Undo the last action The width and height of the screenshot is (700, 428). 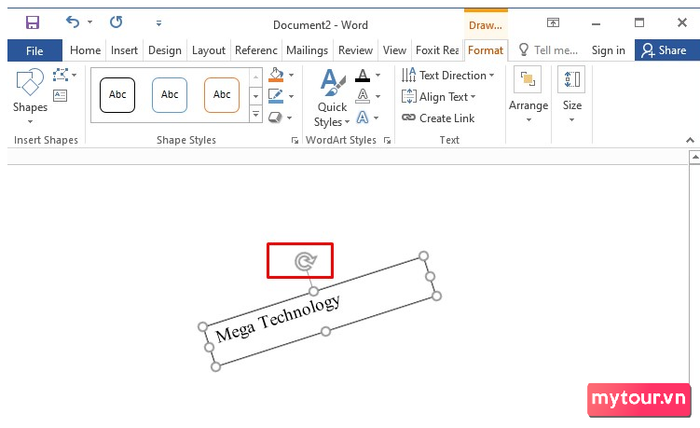pyautogui.click(x=72, y=21)
